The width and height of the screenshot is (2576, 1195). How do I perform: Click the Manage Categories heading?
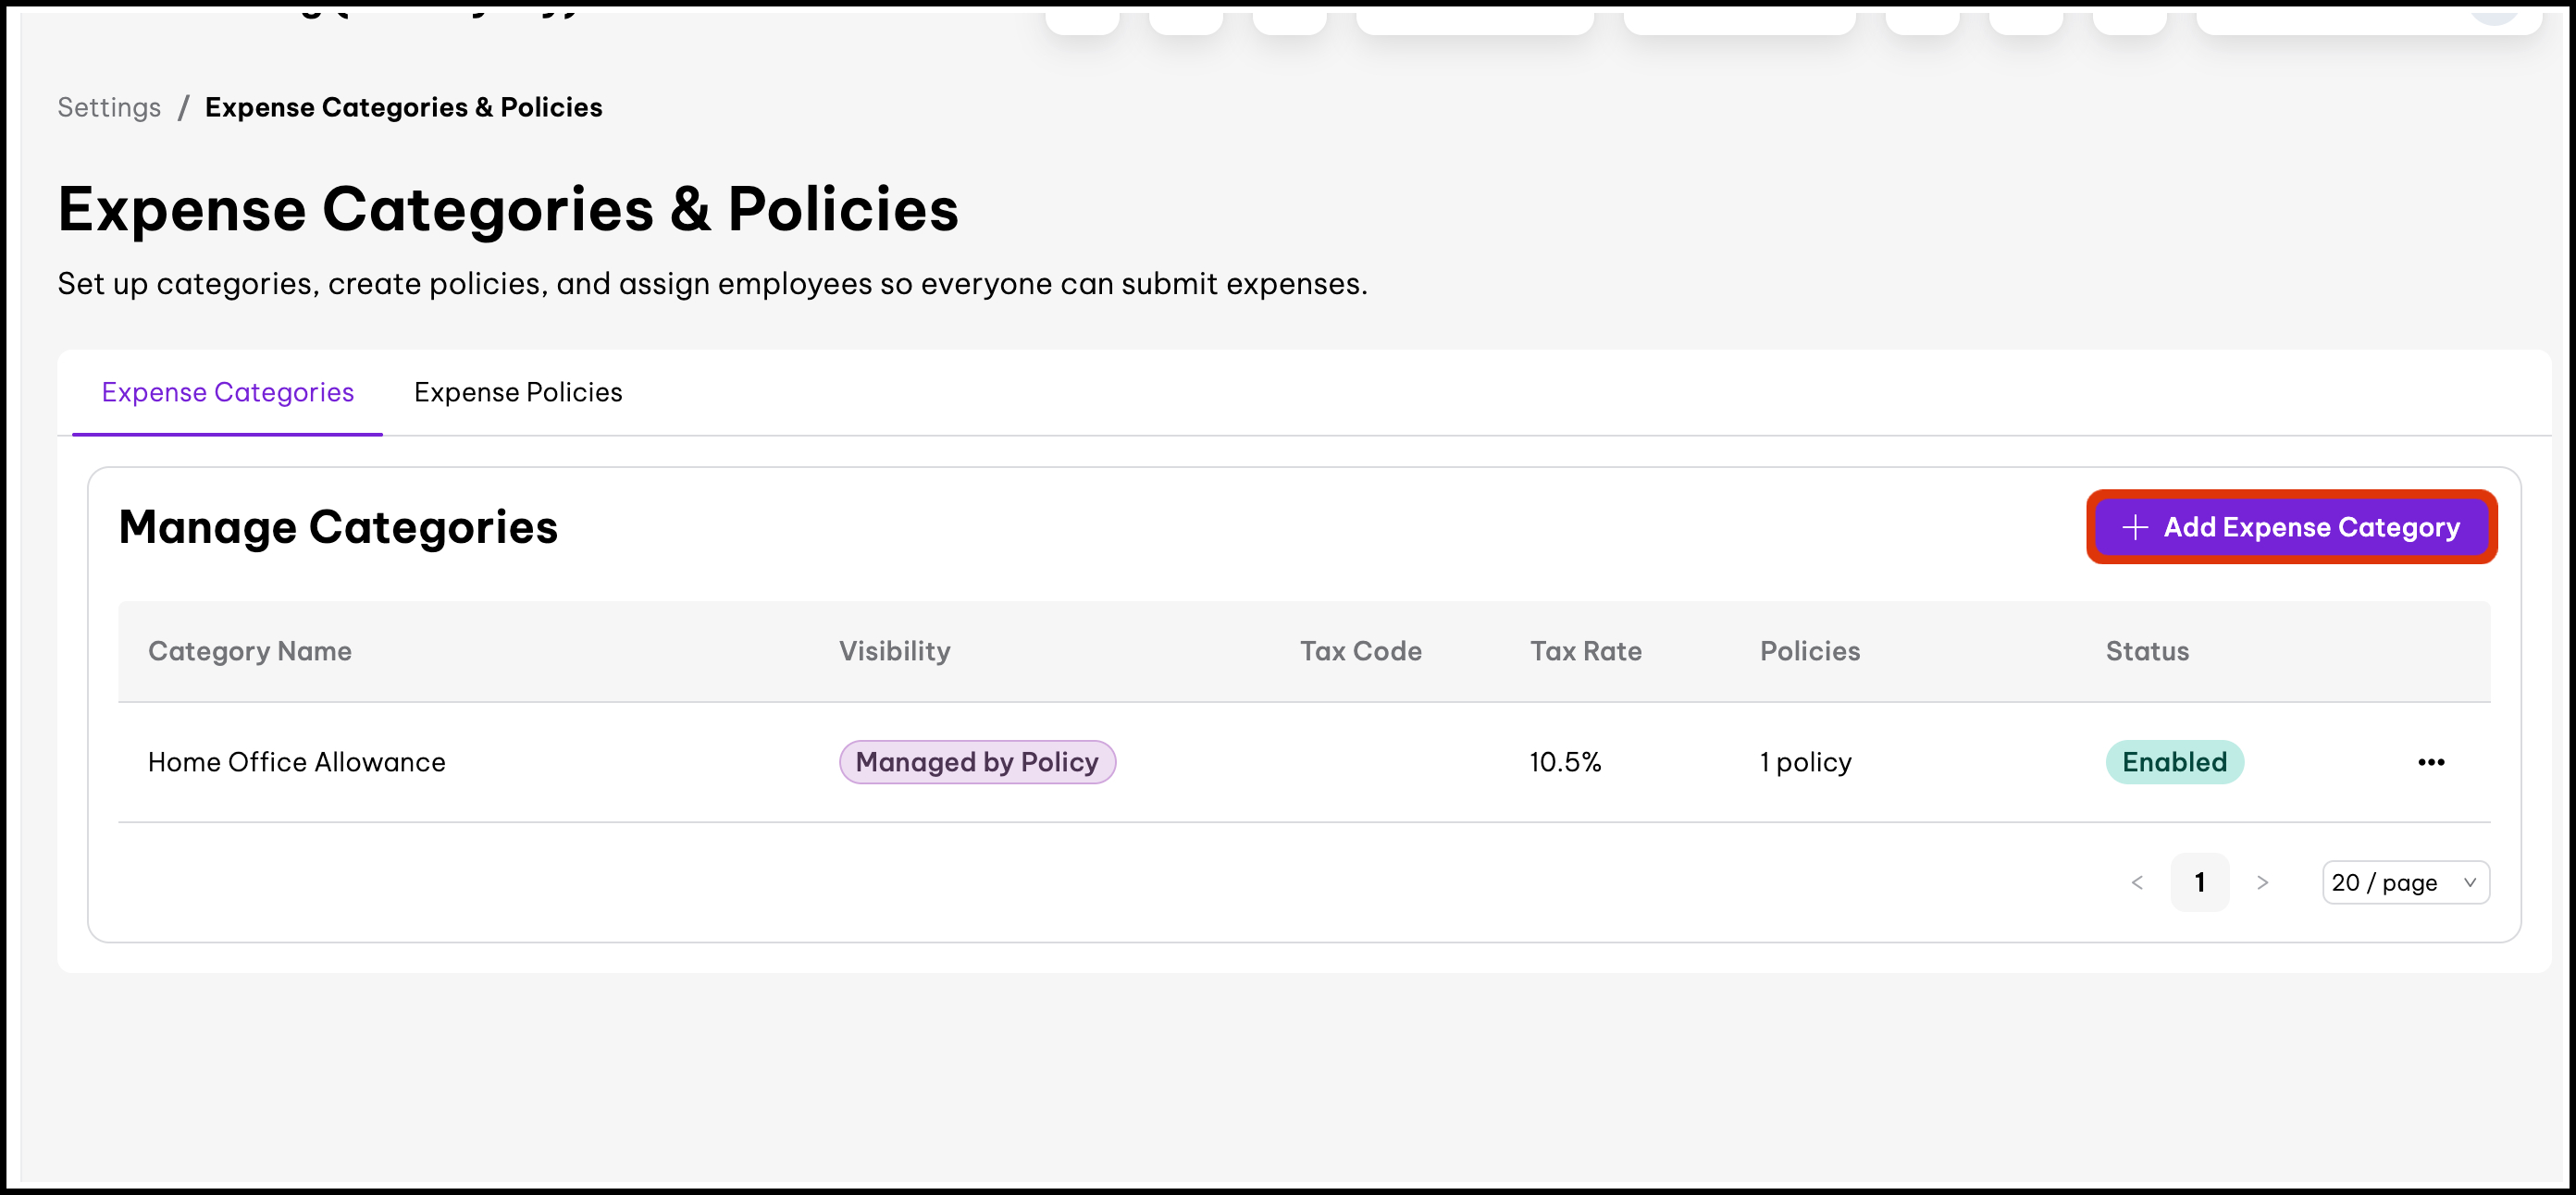pos(338,527)
